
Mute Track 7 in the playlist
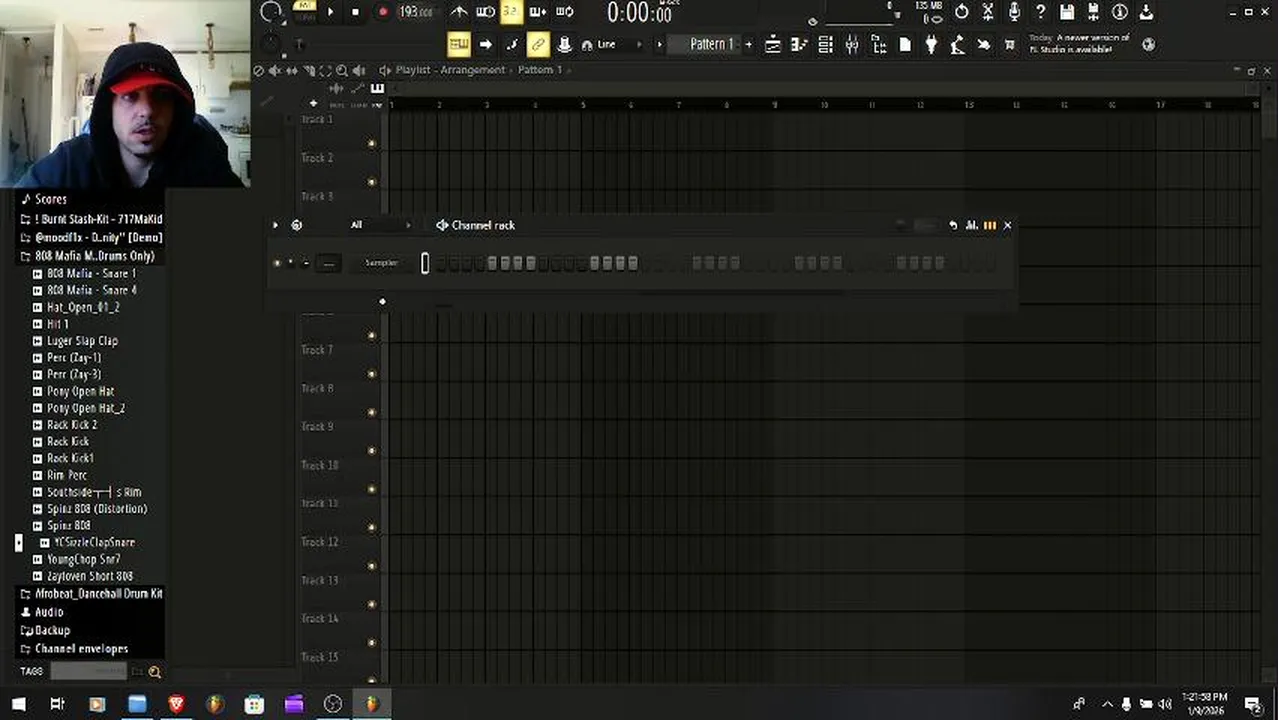(372, 335)
